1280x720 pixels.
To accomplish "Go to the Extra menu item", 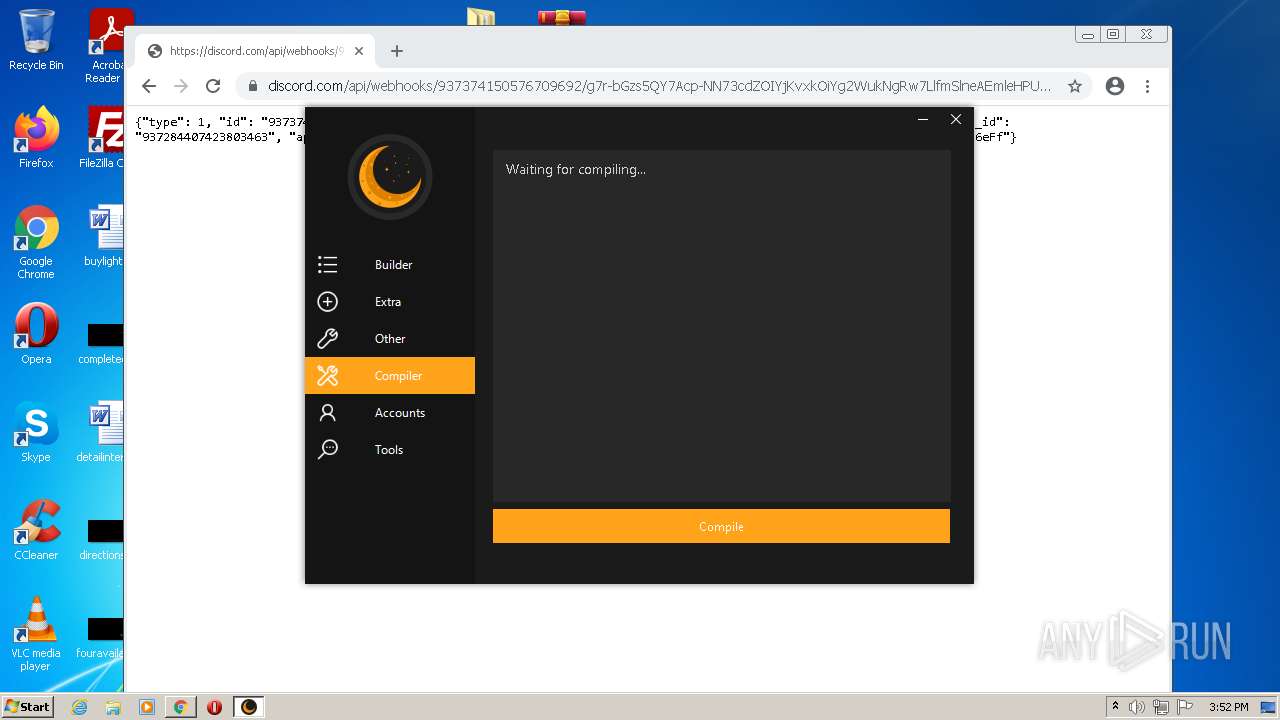I will click(x=388, y=302).
